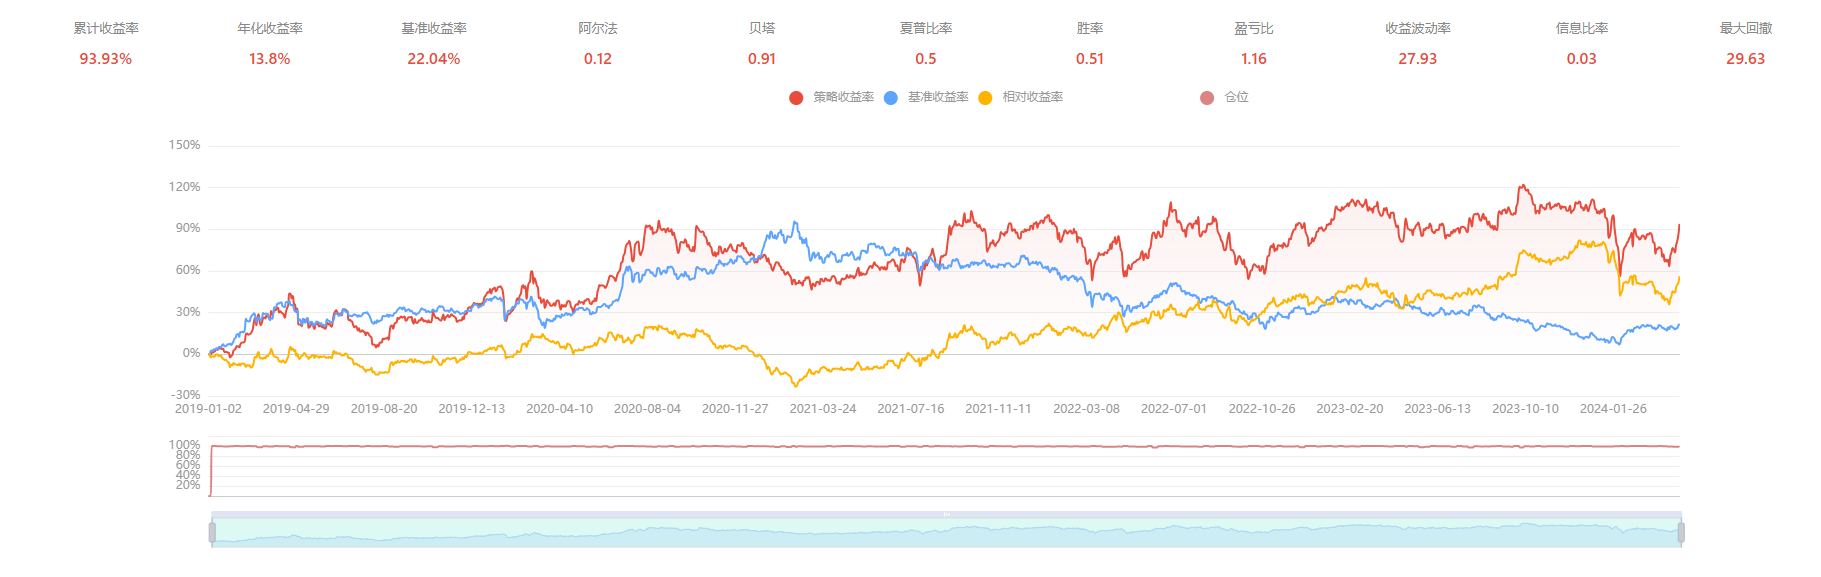The height and width of the screenshot is (577, 1821).
Task: Click the 最大回撤 value 29.63
Action: point(1745,59)
